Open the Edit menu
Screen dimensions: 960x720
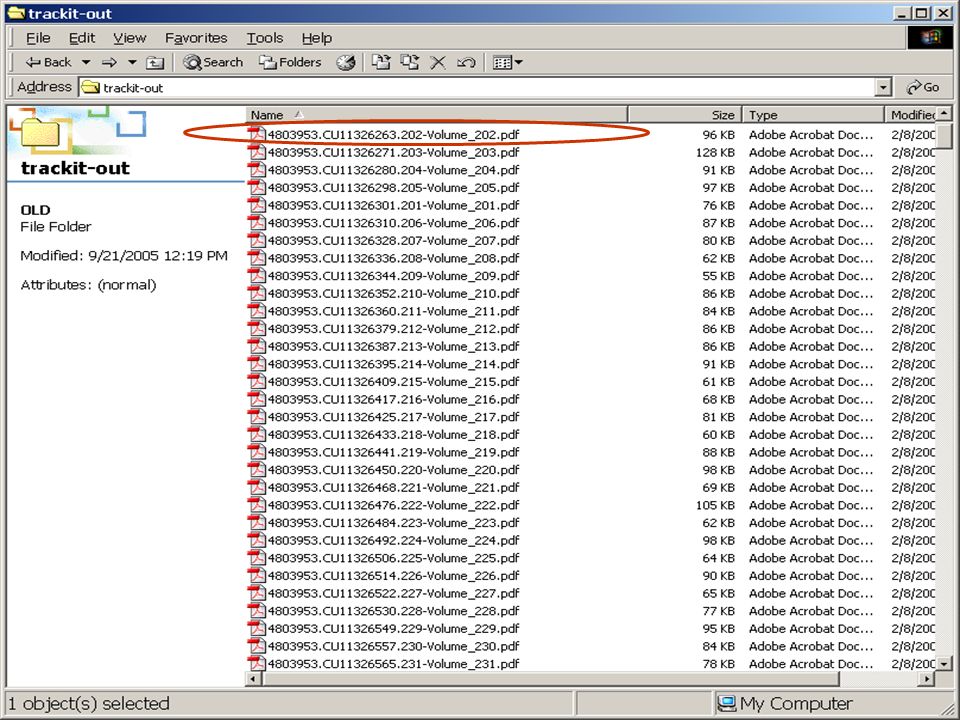pos(81,38)
